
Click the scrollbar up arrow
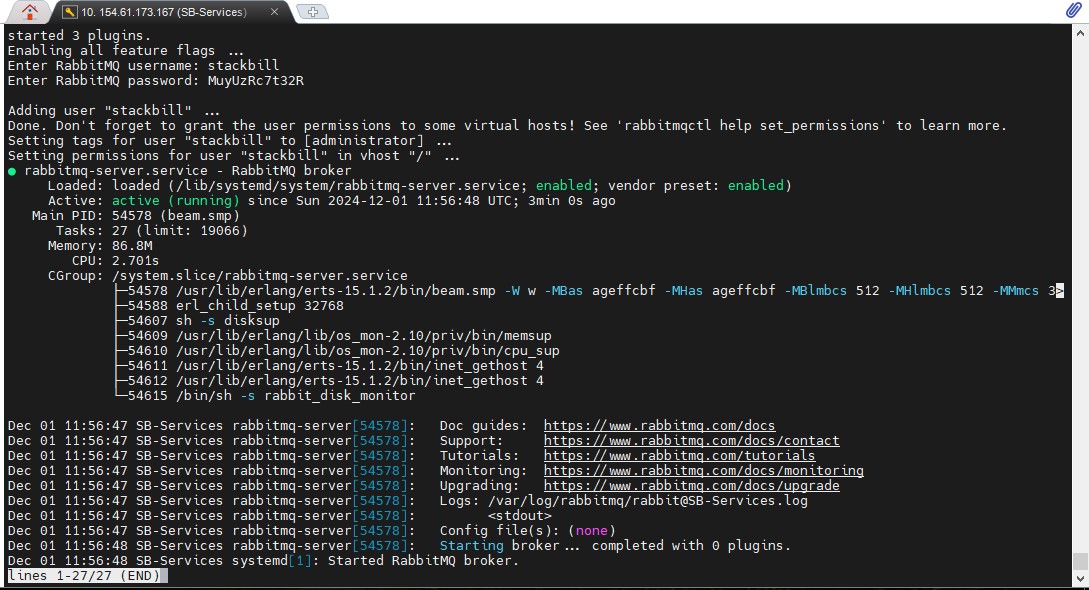[1080, 33]
